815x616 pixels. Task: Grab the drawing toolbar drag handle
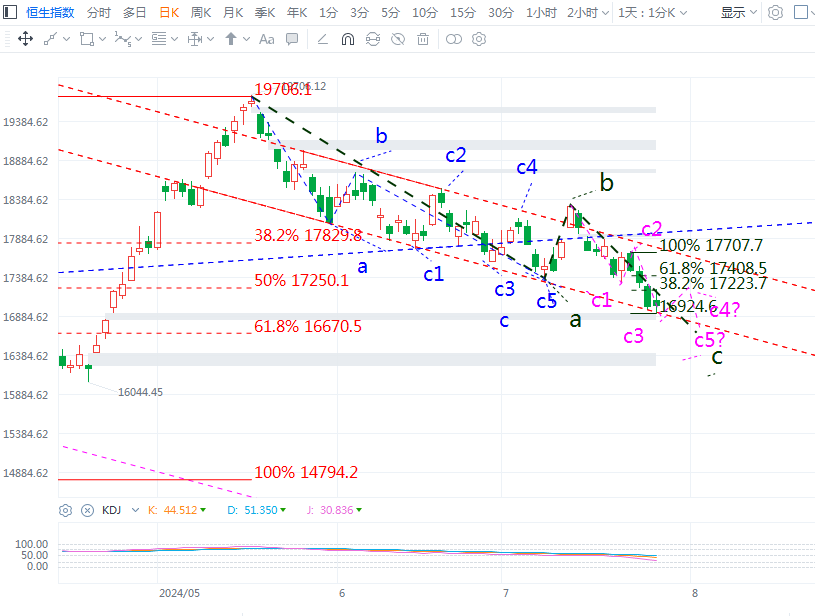7,39
